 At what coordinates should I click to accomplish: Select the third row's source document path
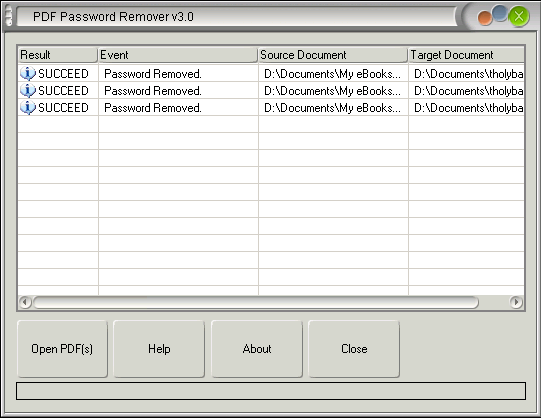(332, 108)
